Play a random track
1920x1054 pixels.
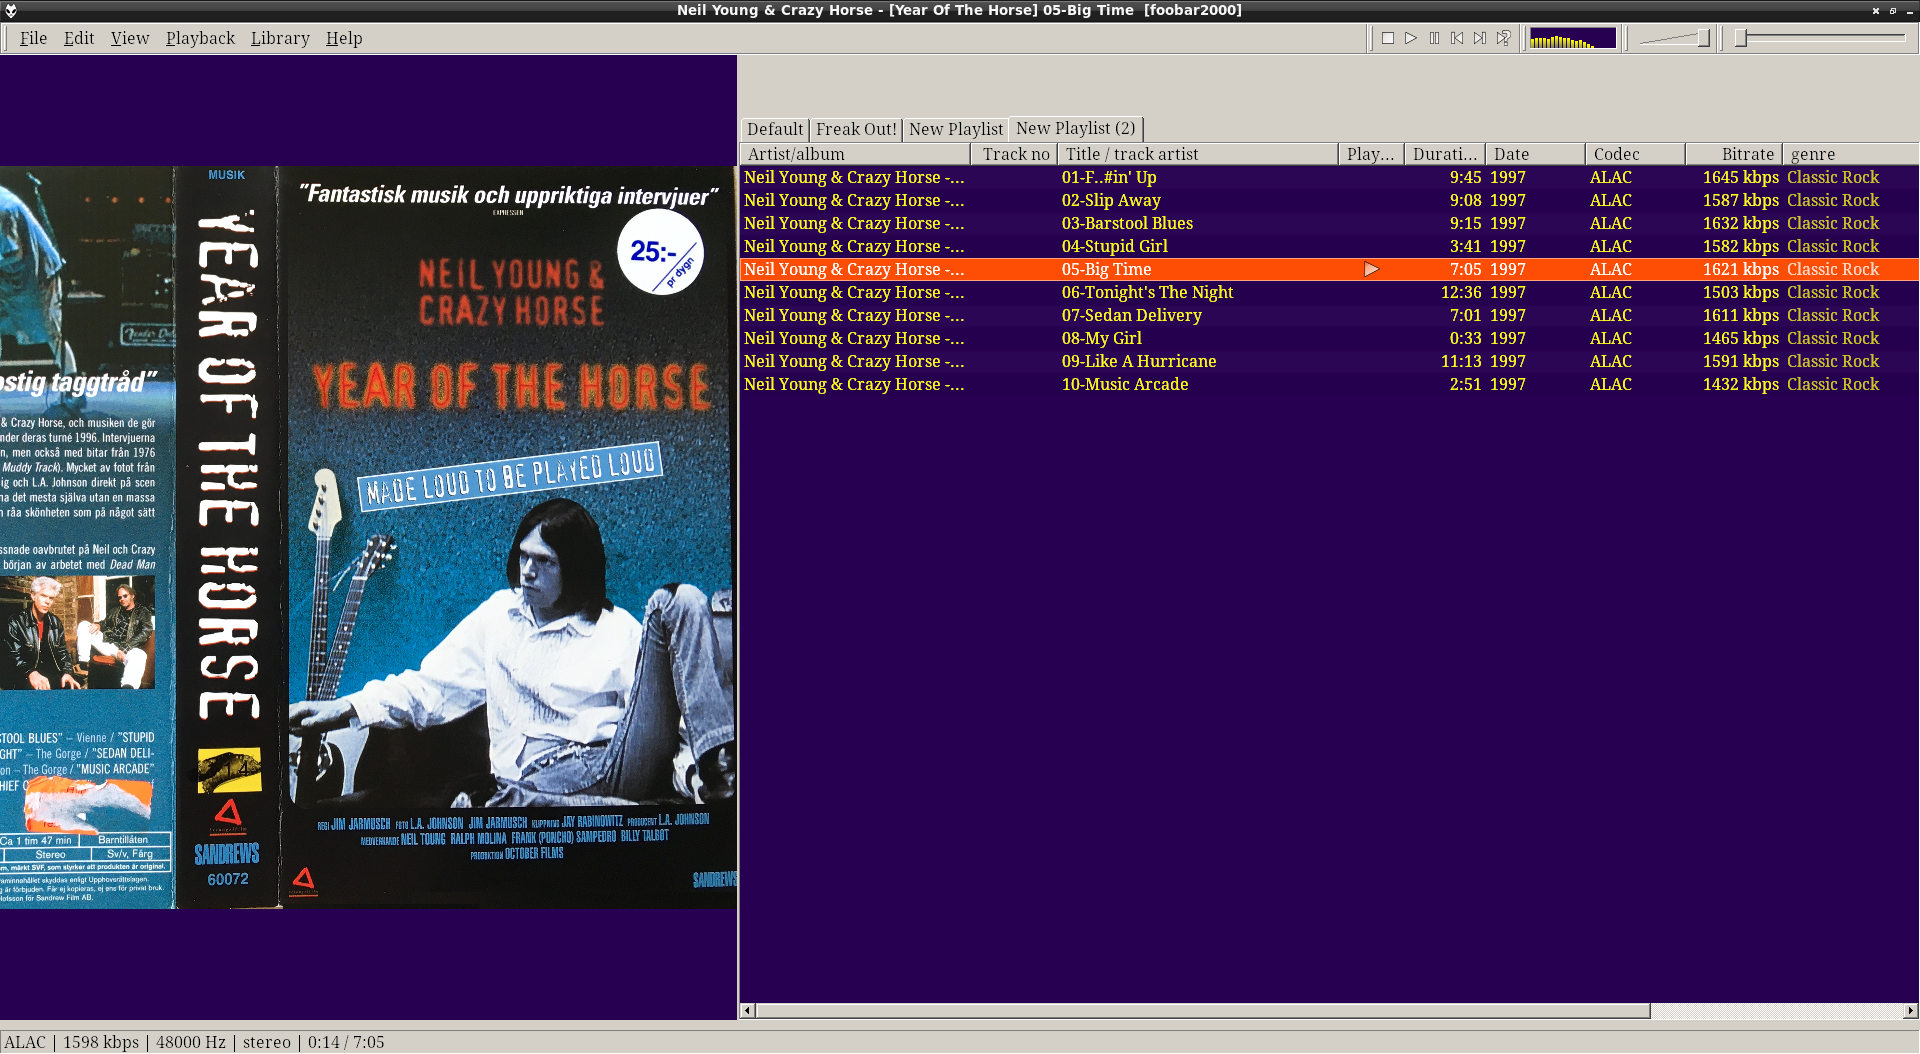1503,38
